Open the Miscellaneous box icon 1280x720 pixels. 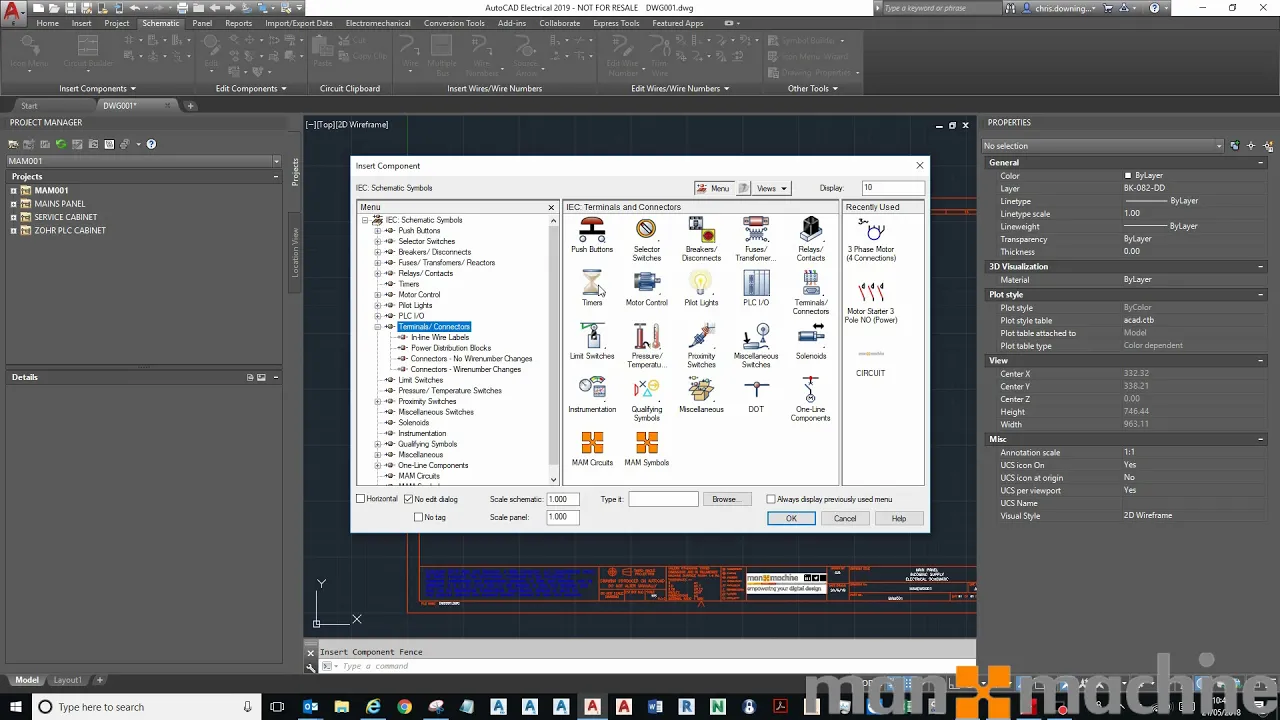[x=701, y=389]
